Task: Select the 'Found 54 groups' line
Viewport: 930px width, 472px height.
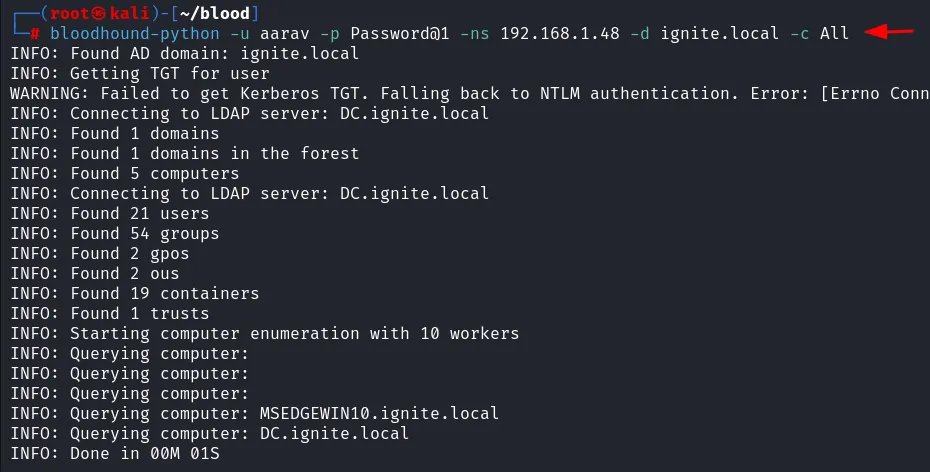Action: (114, 233)
